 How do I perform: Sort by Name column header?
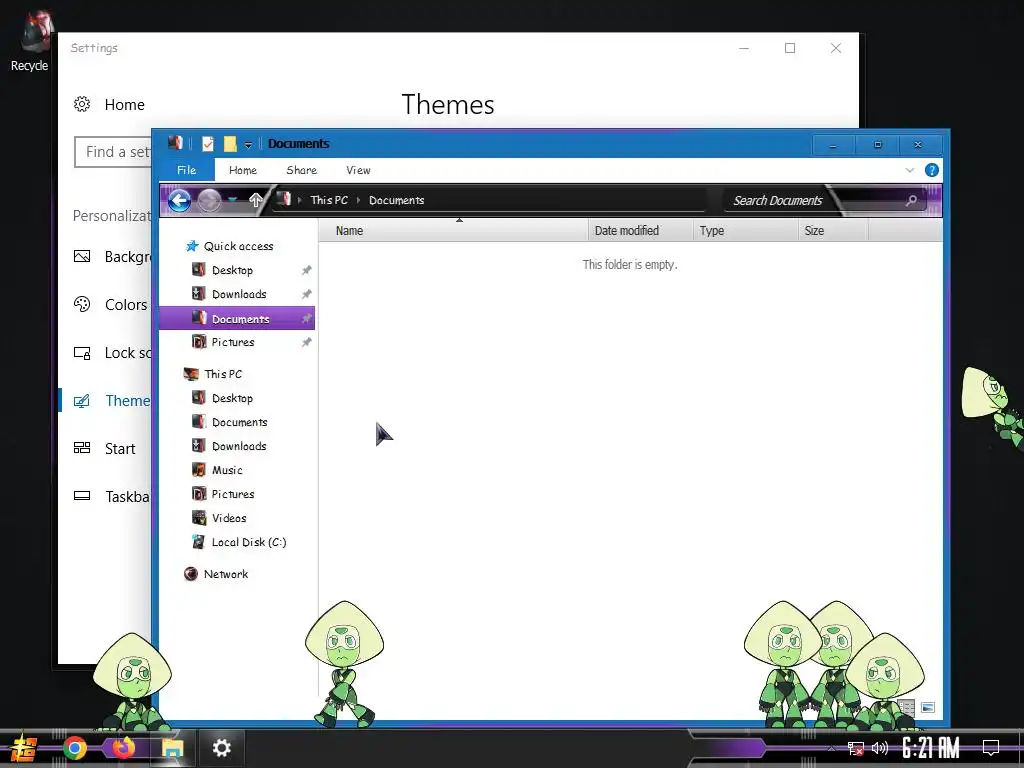click(453, 231)
